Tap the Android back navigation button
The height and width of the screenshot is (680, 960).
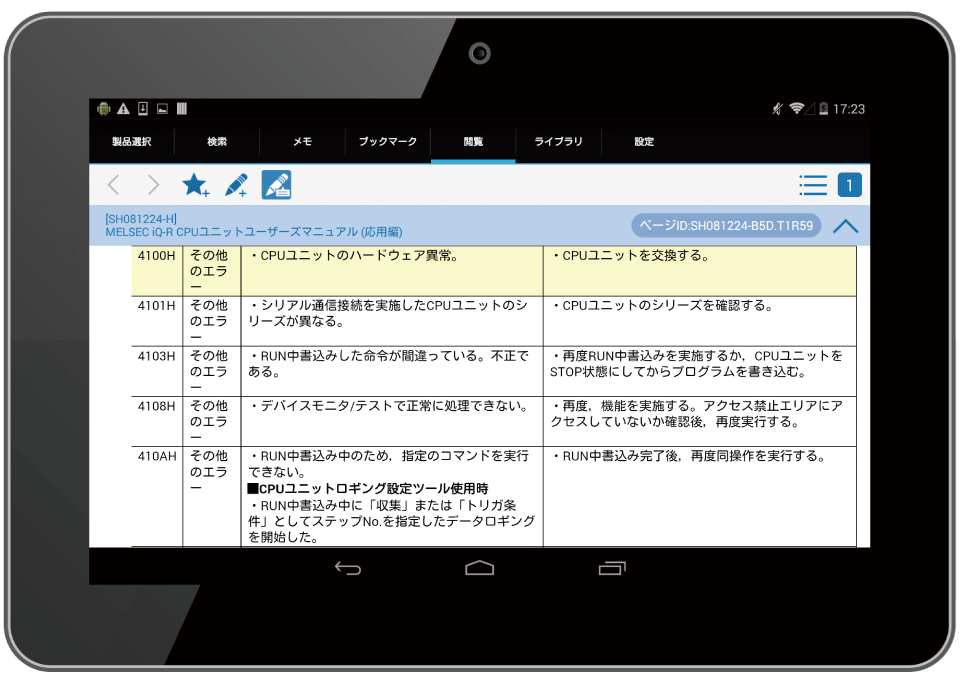coord(348,568)
